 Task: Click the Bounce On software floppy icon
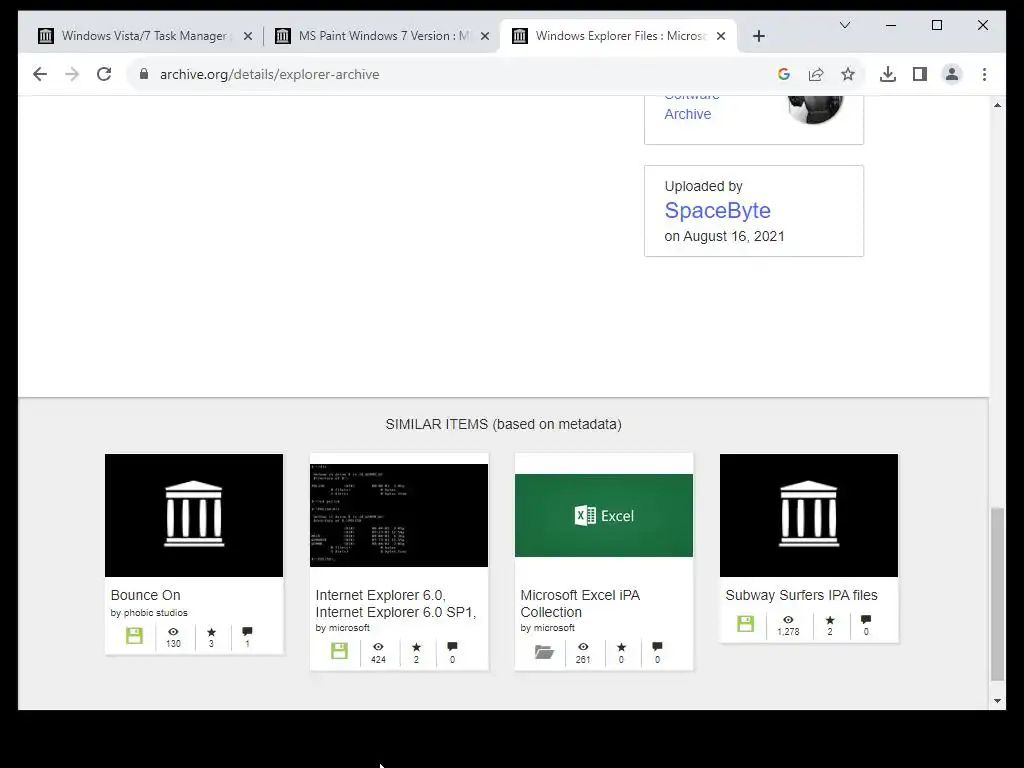pos(135,635)
